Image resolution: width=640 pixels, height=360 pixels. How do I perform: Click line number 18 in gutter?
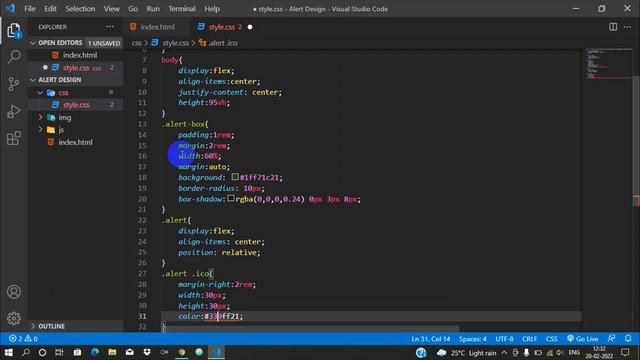[x=142, y=178]
